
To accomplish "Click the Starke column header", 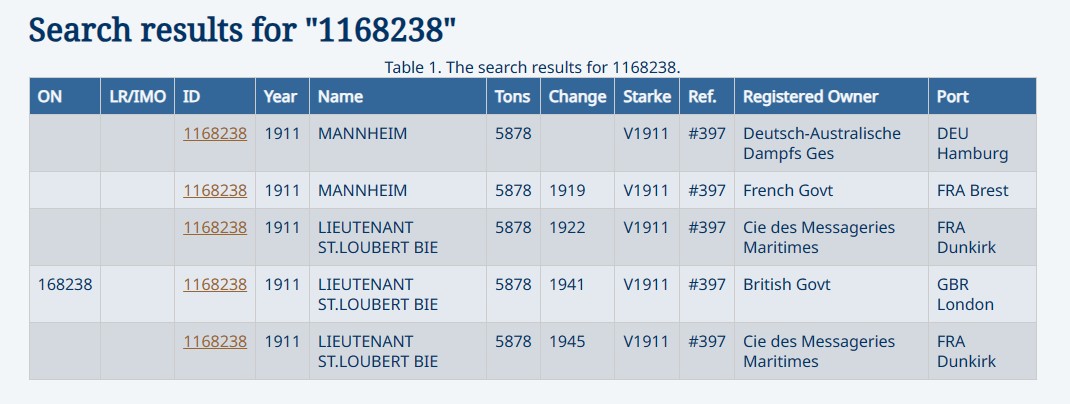I will (x=647, y=97).
